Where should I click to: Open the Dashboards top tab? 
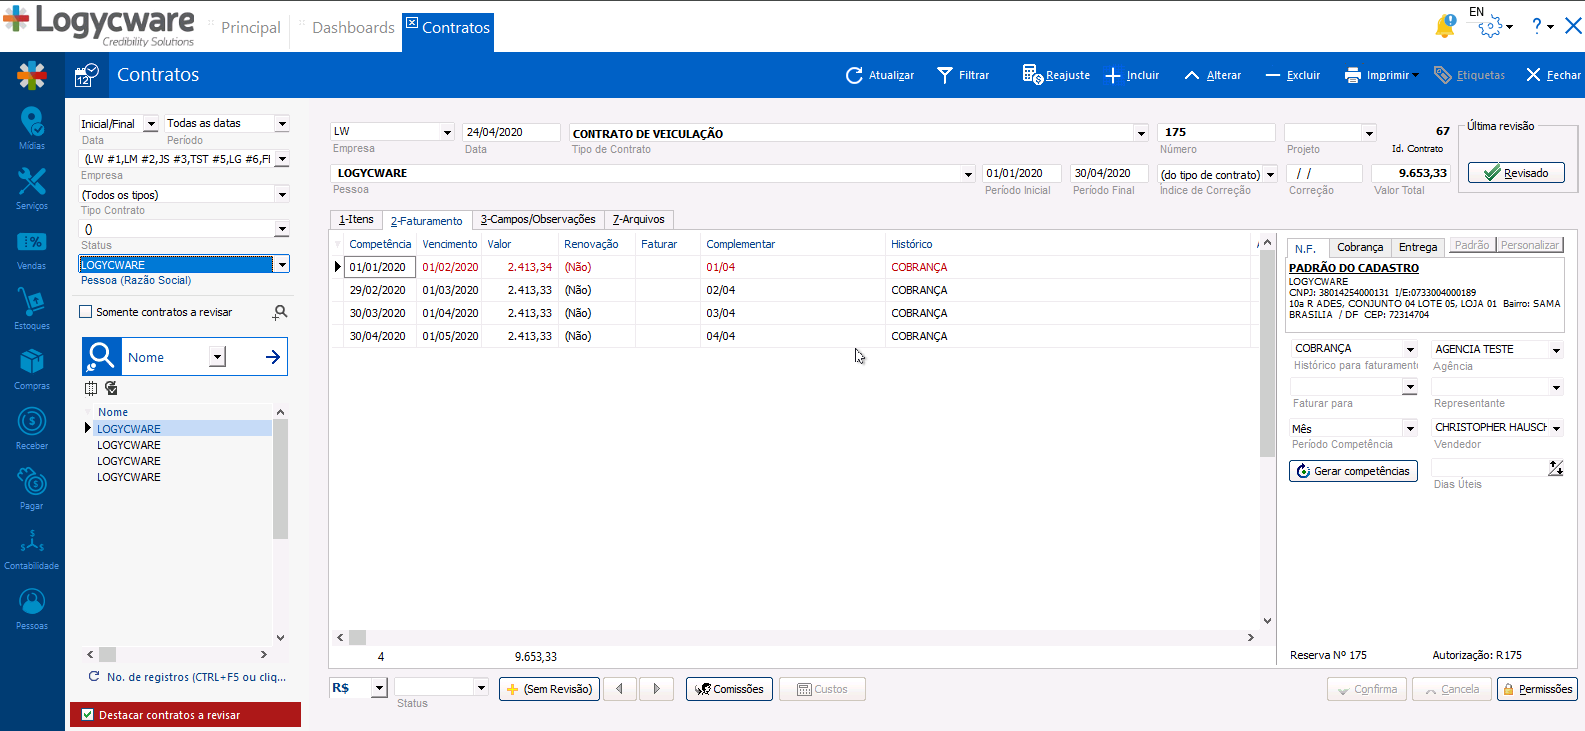[x=353, y=28]
